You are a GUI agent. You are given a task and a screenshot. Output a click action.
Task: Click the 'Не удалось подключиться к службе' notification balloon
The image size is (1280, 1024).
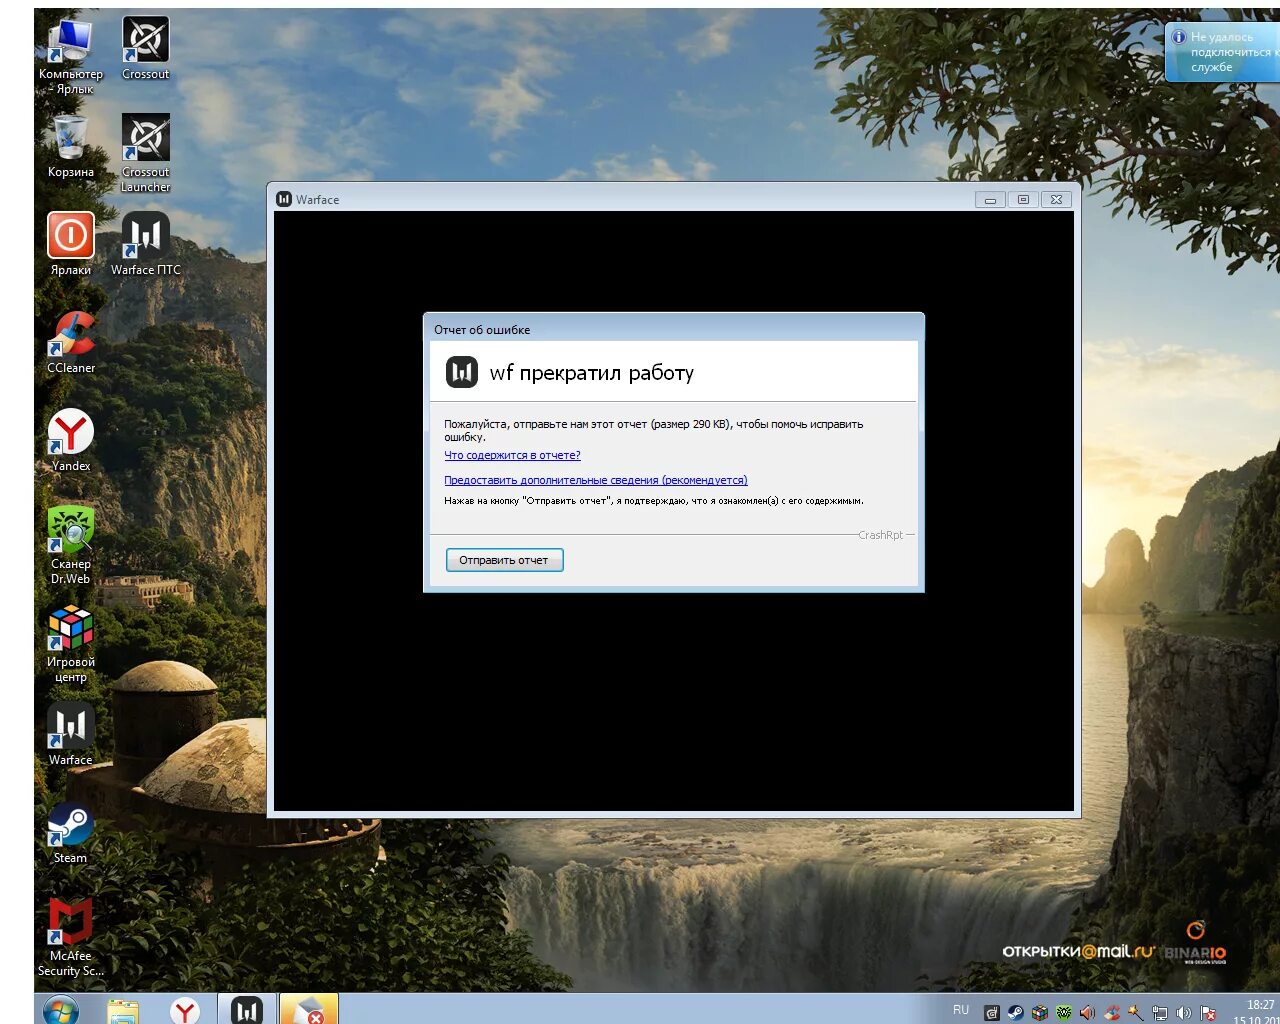[x=1223, y=52]
